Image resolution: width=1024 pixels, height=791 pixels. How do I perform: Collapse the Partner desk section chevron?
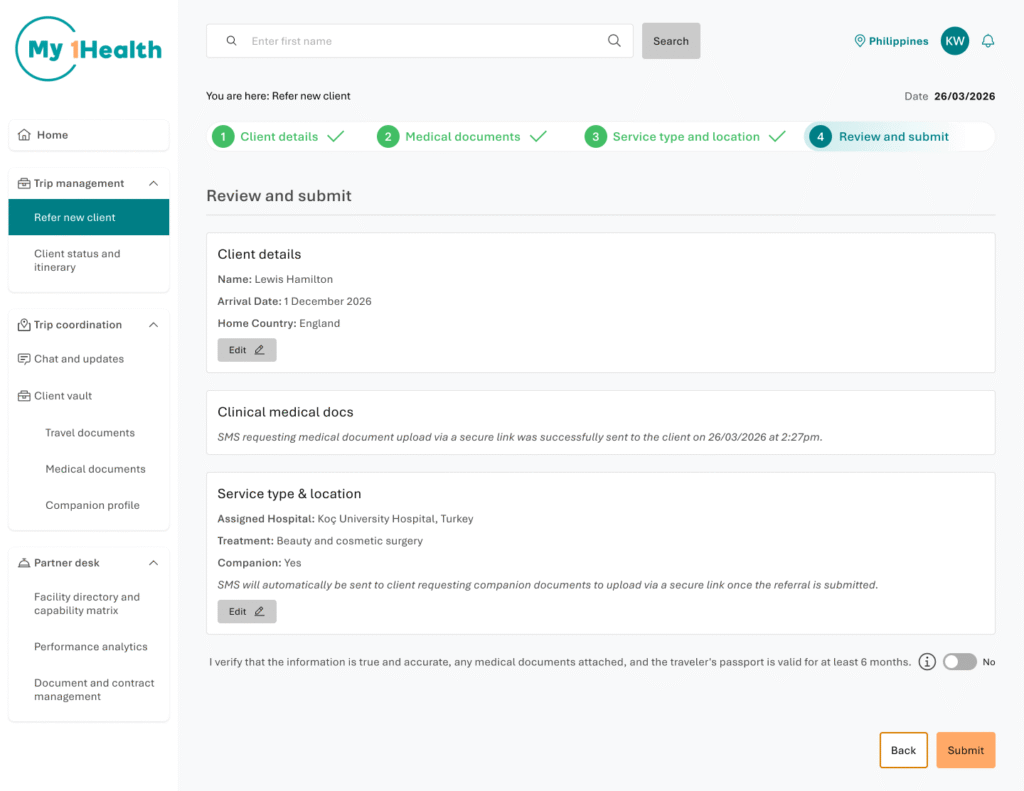click(153, 563)
